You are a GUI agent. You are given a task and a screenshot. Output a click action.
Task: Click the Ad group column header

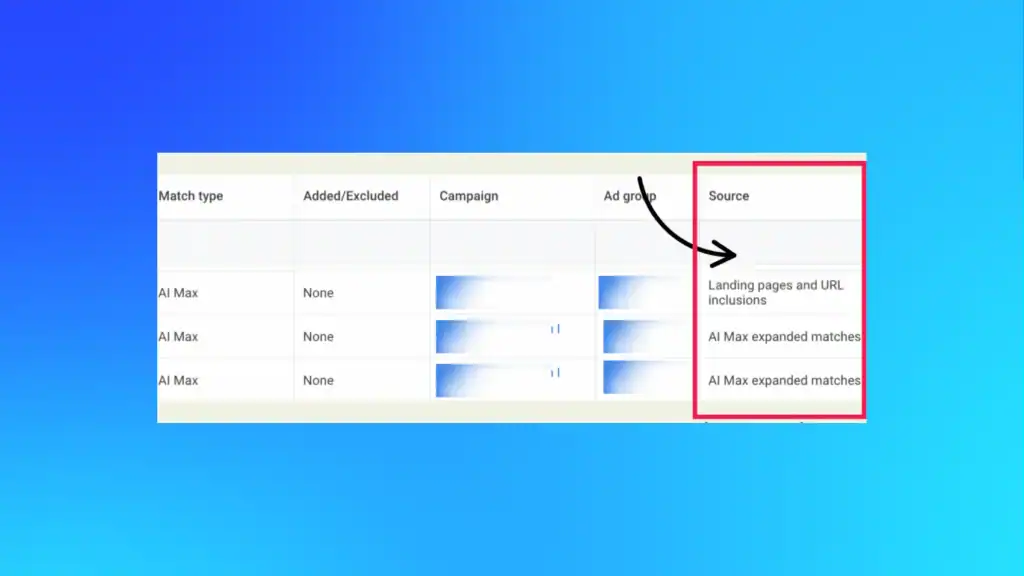pyautogui.click(x=630, y=196)
